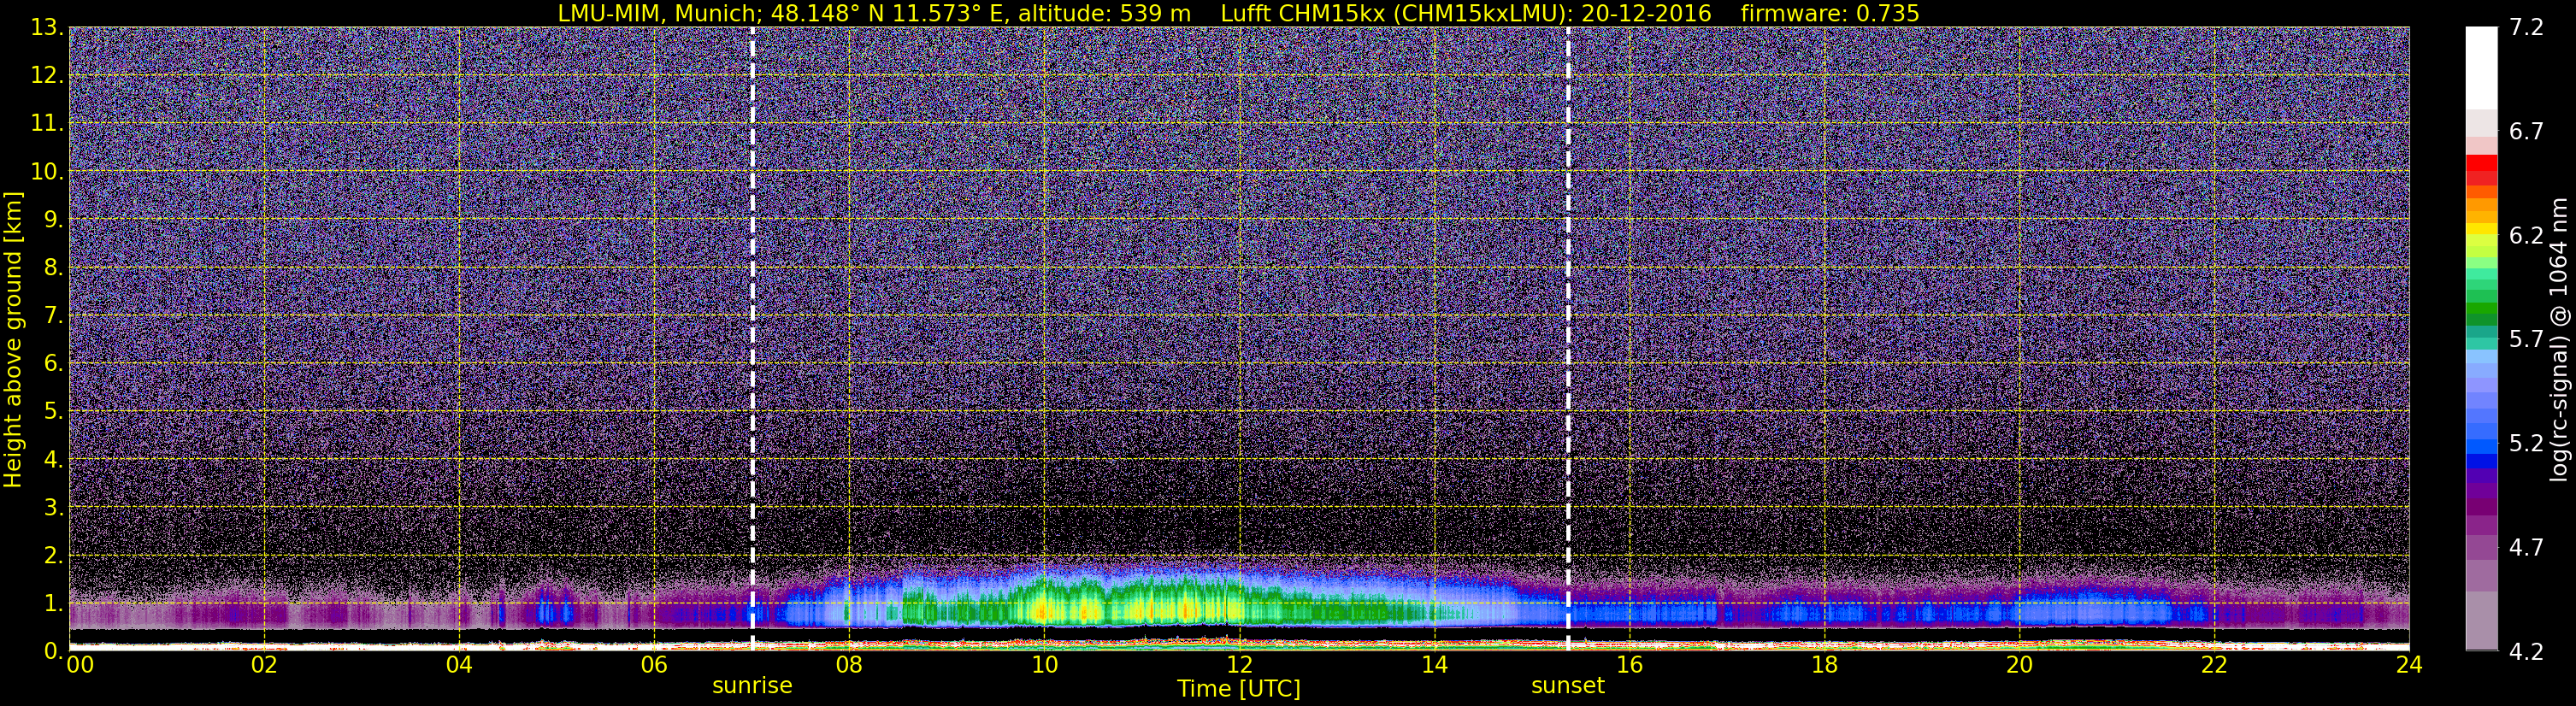Click the height axis tick "9."
Viewport: 2576px width, 706px height.
52,220
